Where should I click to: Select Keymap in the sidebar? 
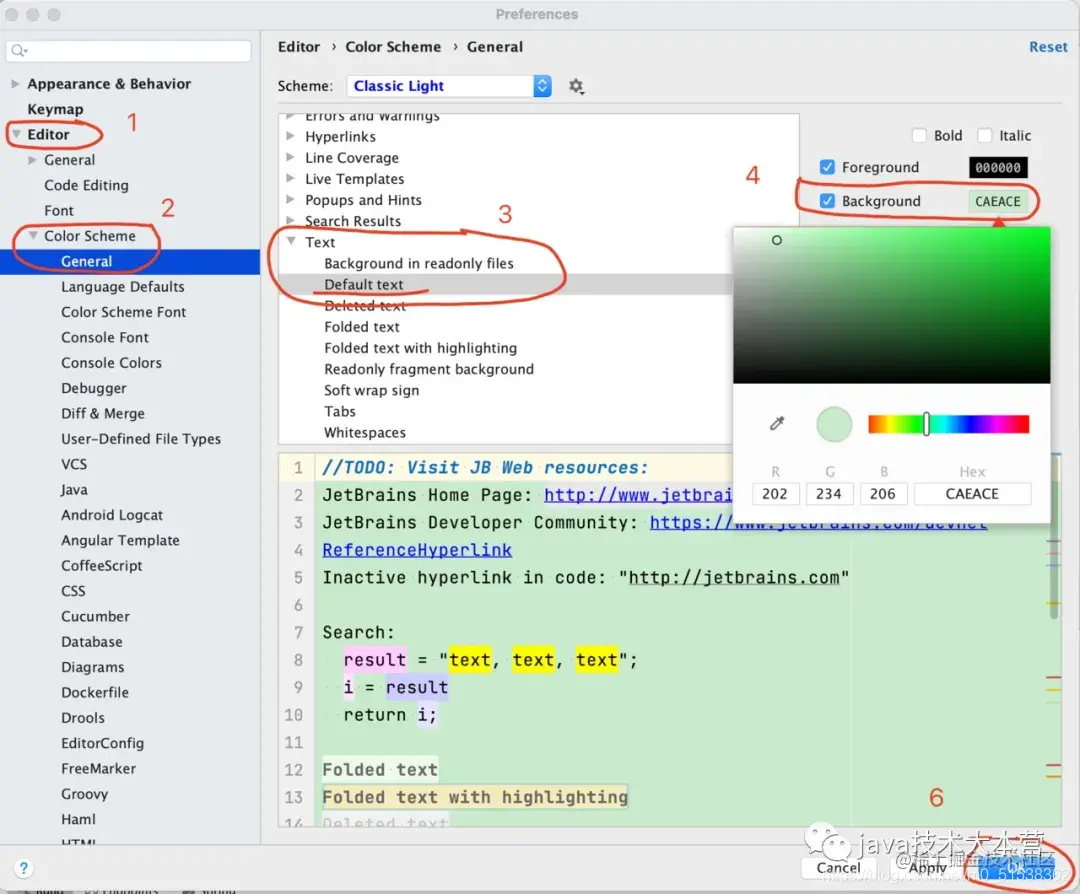(x=55, y=110)
